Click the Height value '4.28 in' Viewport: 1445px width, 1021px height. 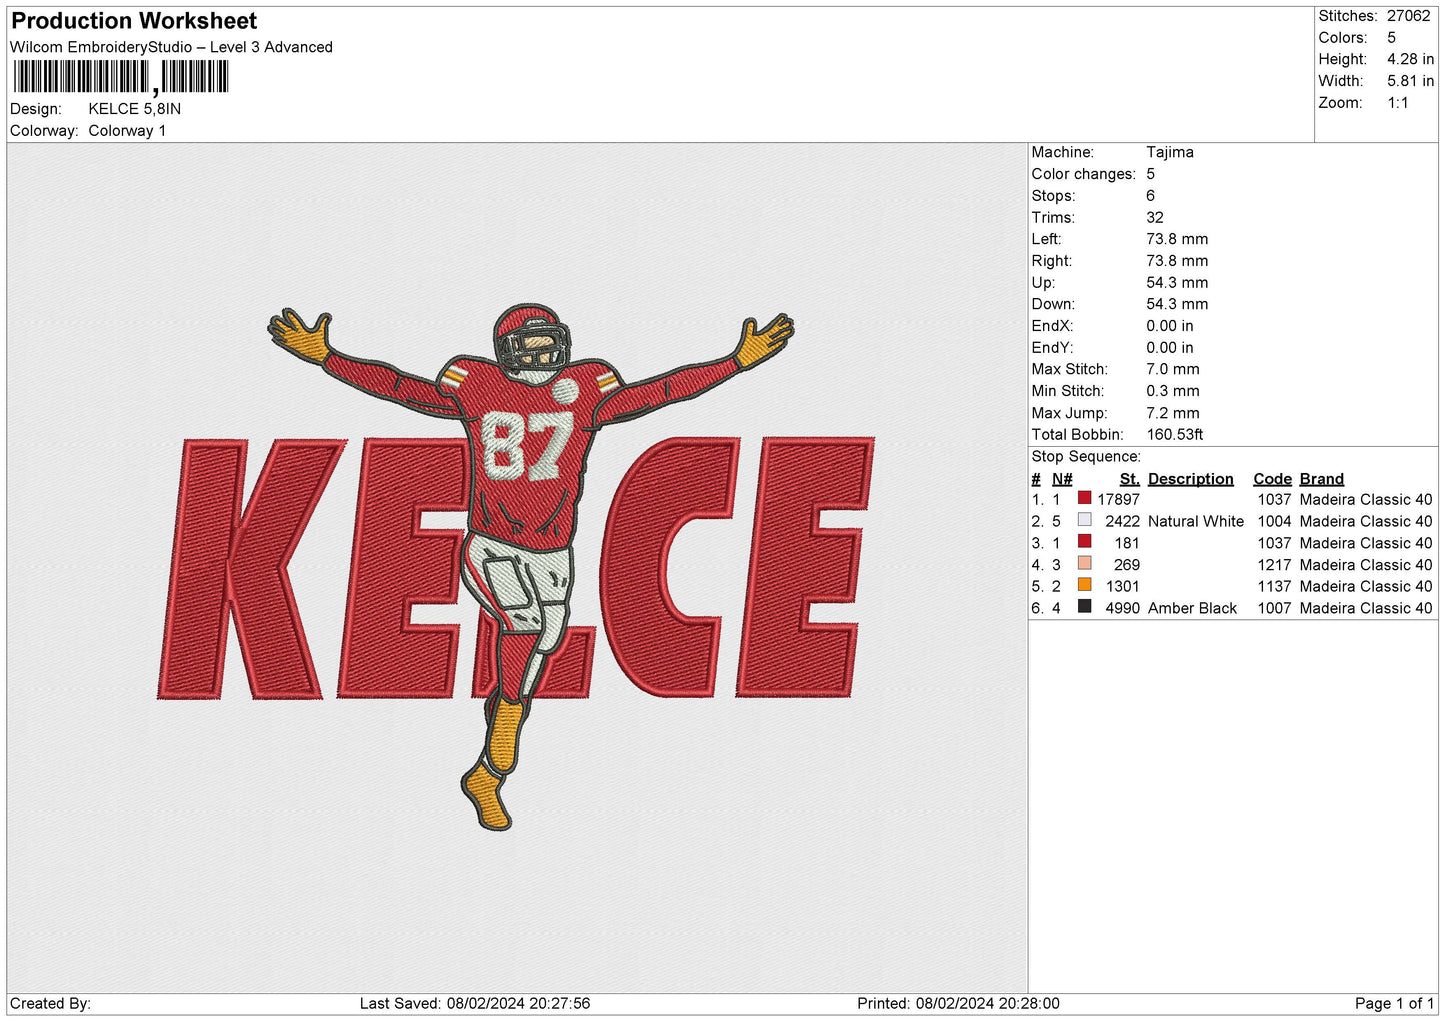tap(1410, 59)
